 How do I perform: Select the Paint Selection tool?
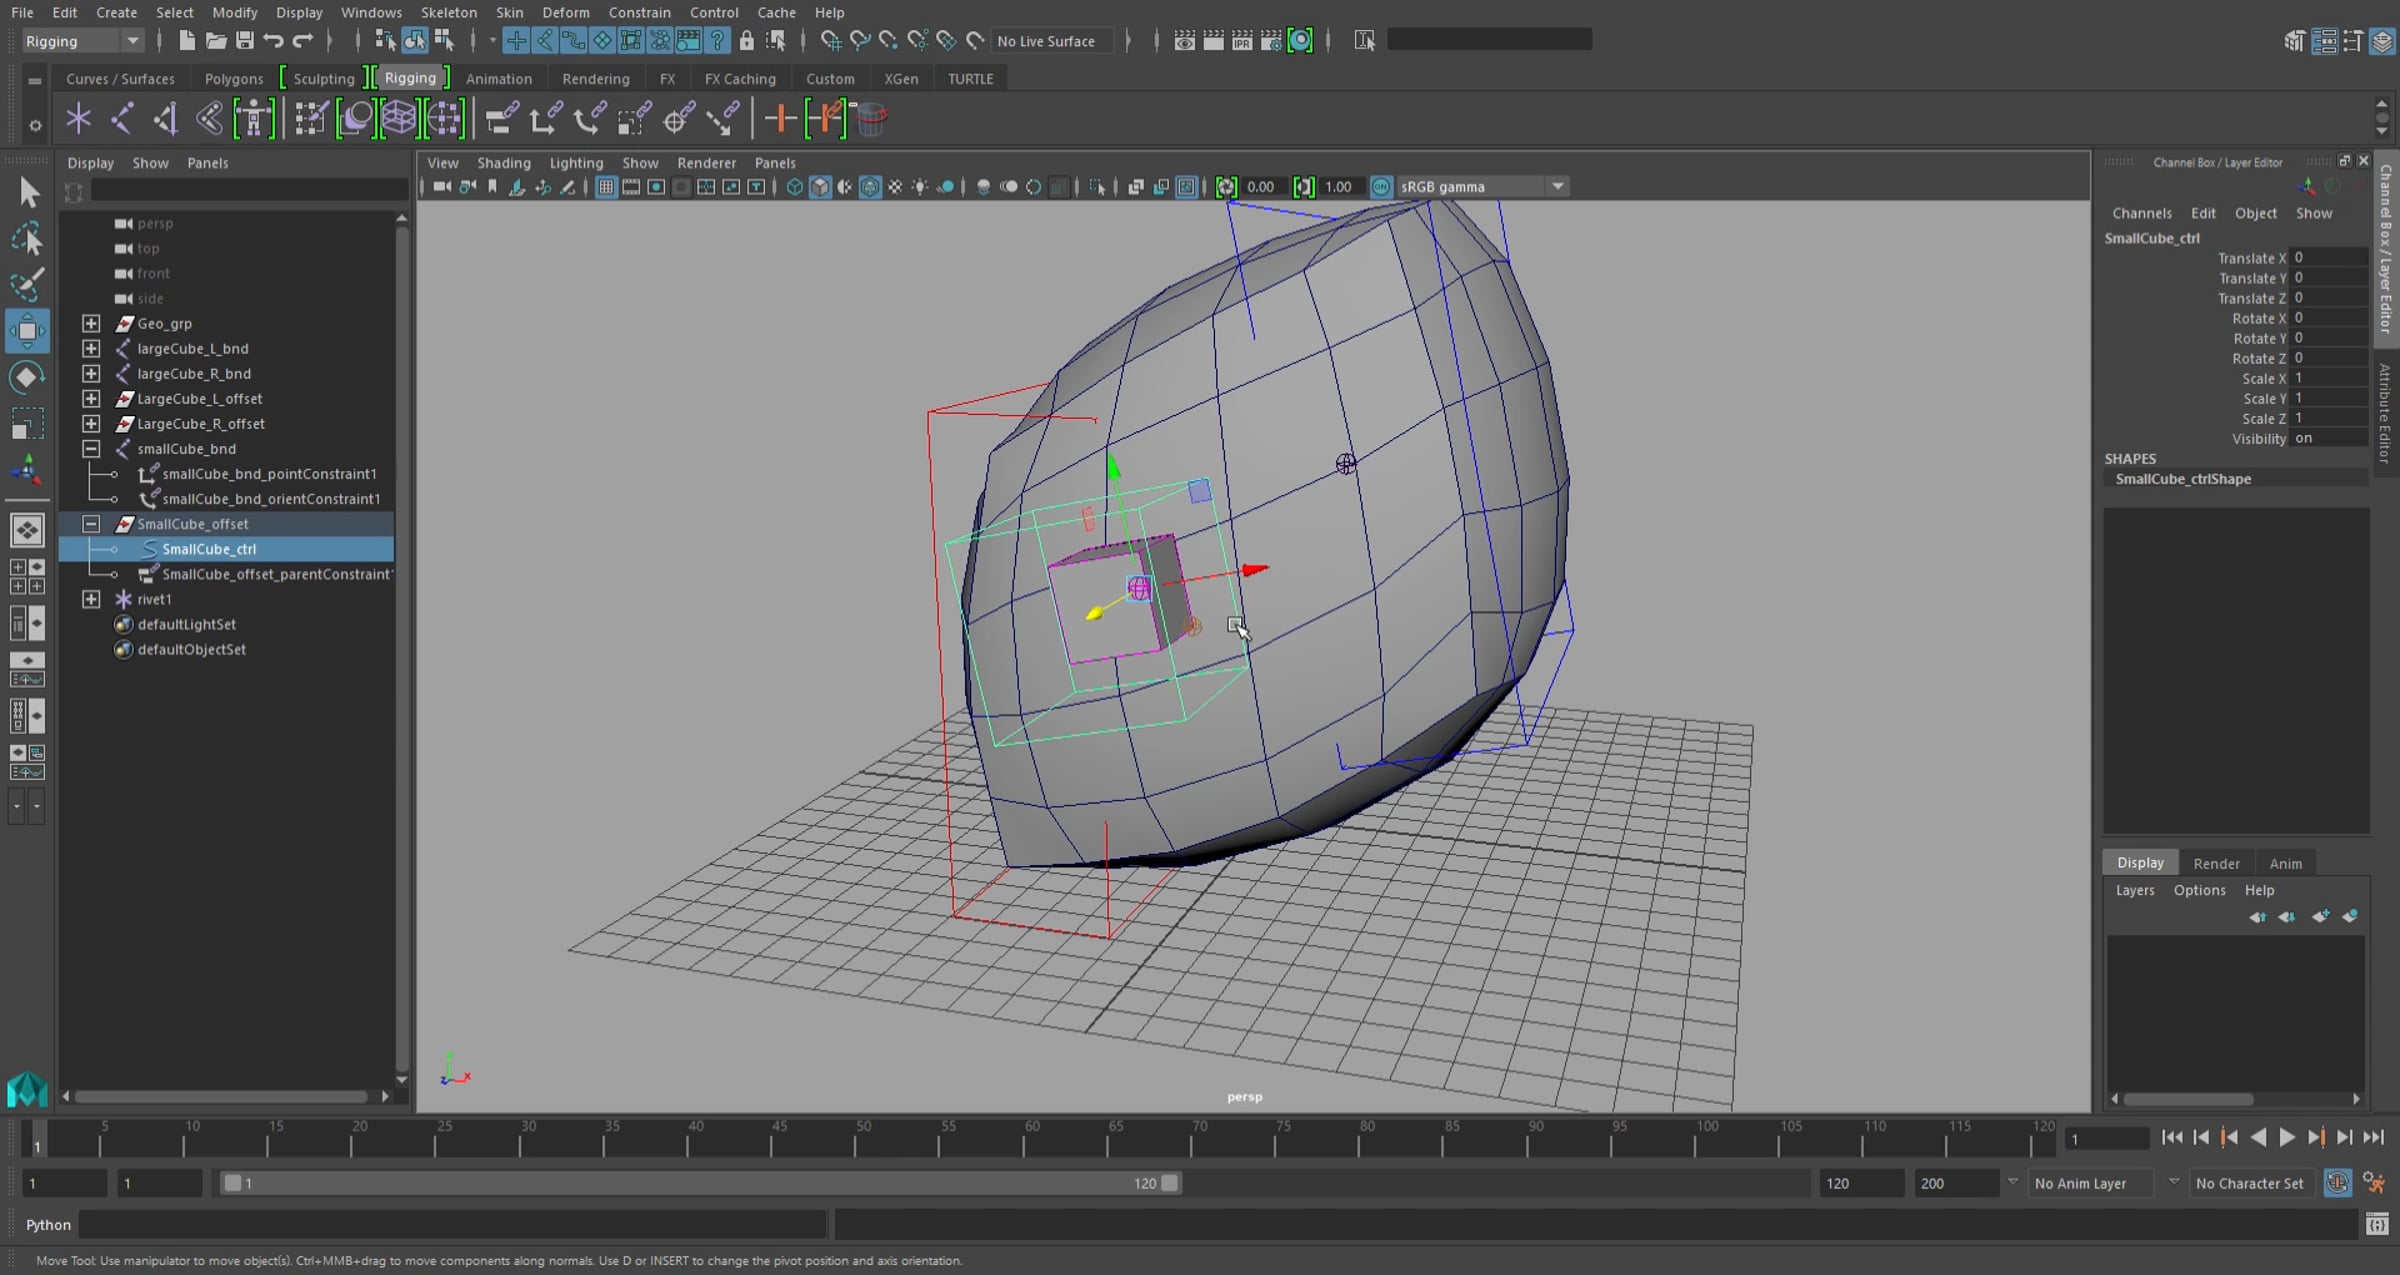[27, 284]
